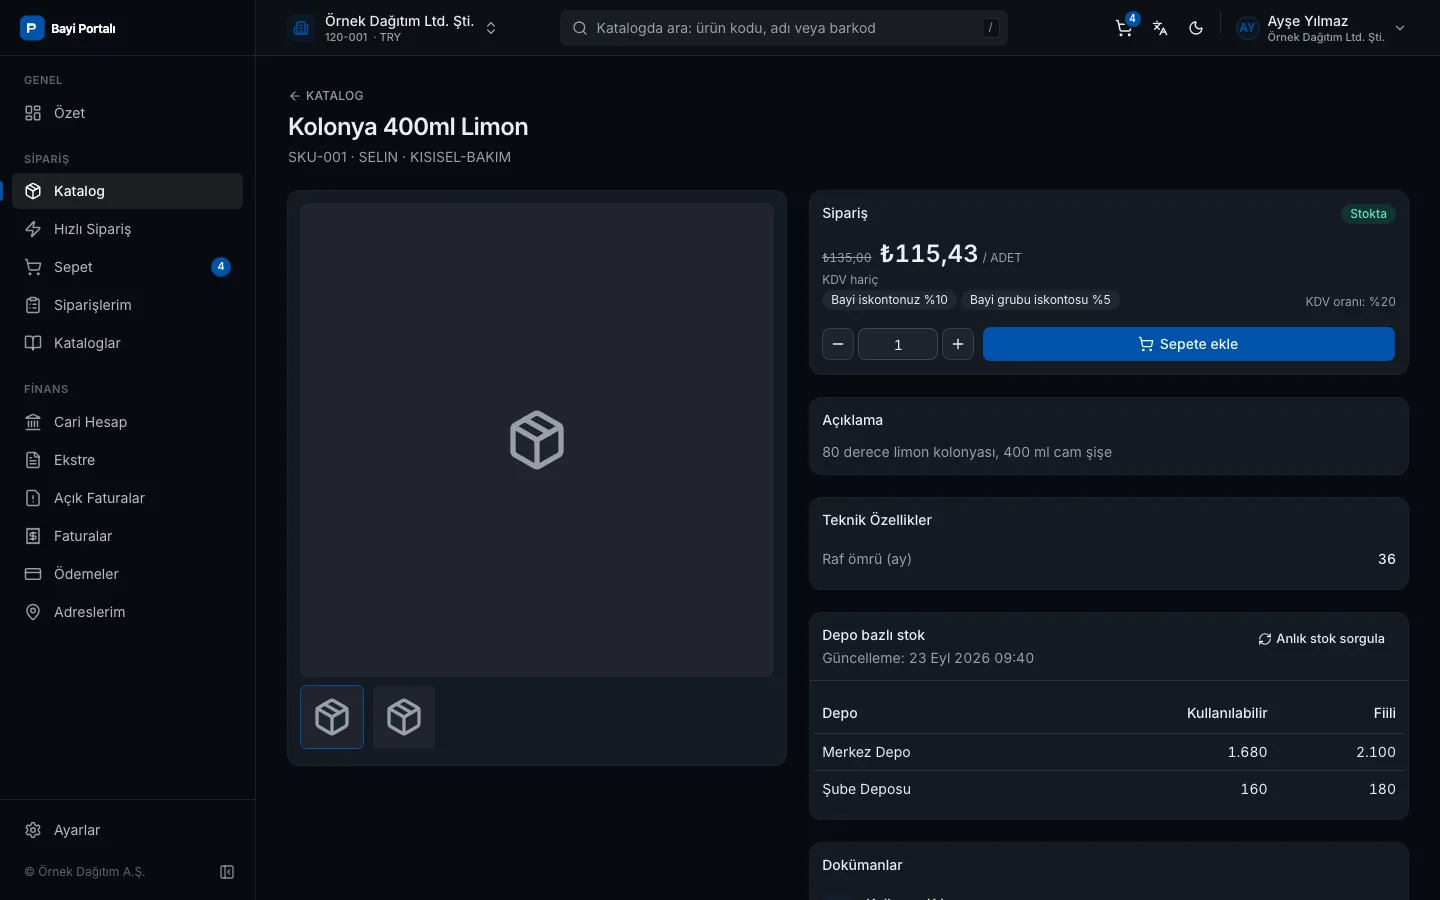1440x900 pixels.
Task: Open Adreslerim in sidebar
Action: tap(127, 612)
